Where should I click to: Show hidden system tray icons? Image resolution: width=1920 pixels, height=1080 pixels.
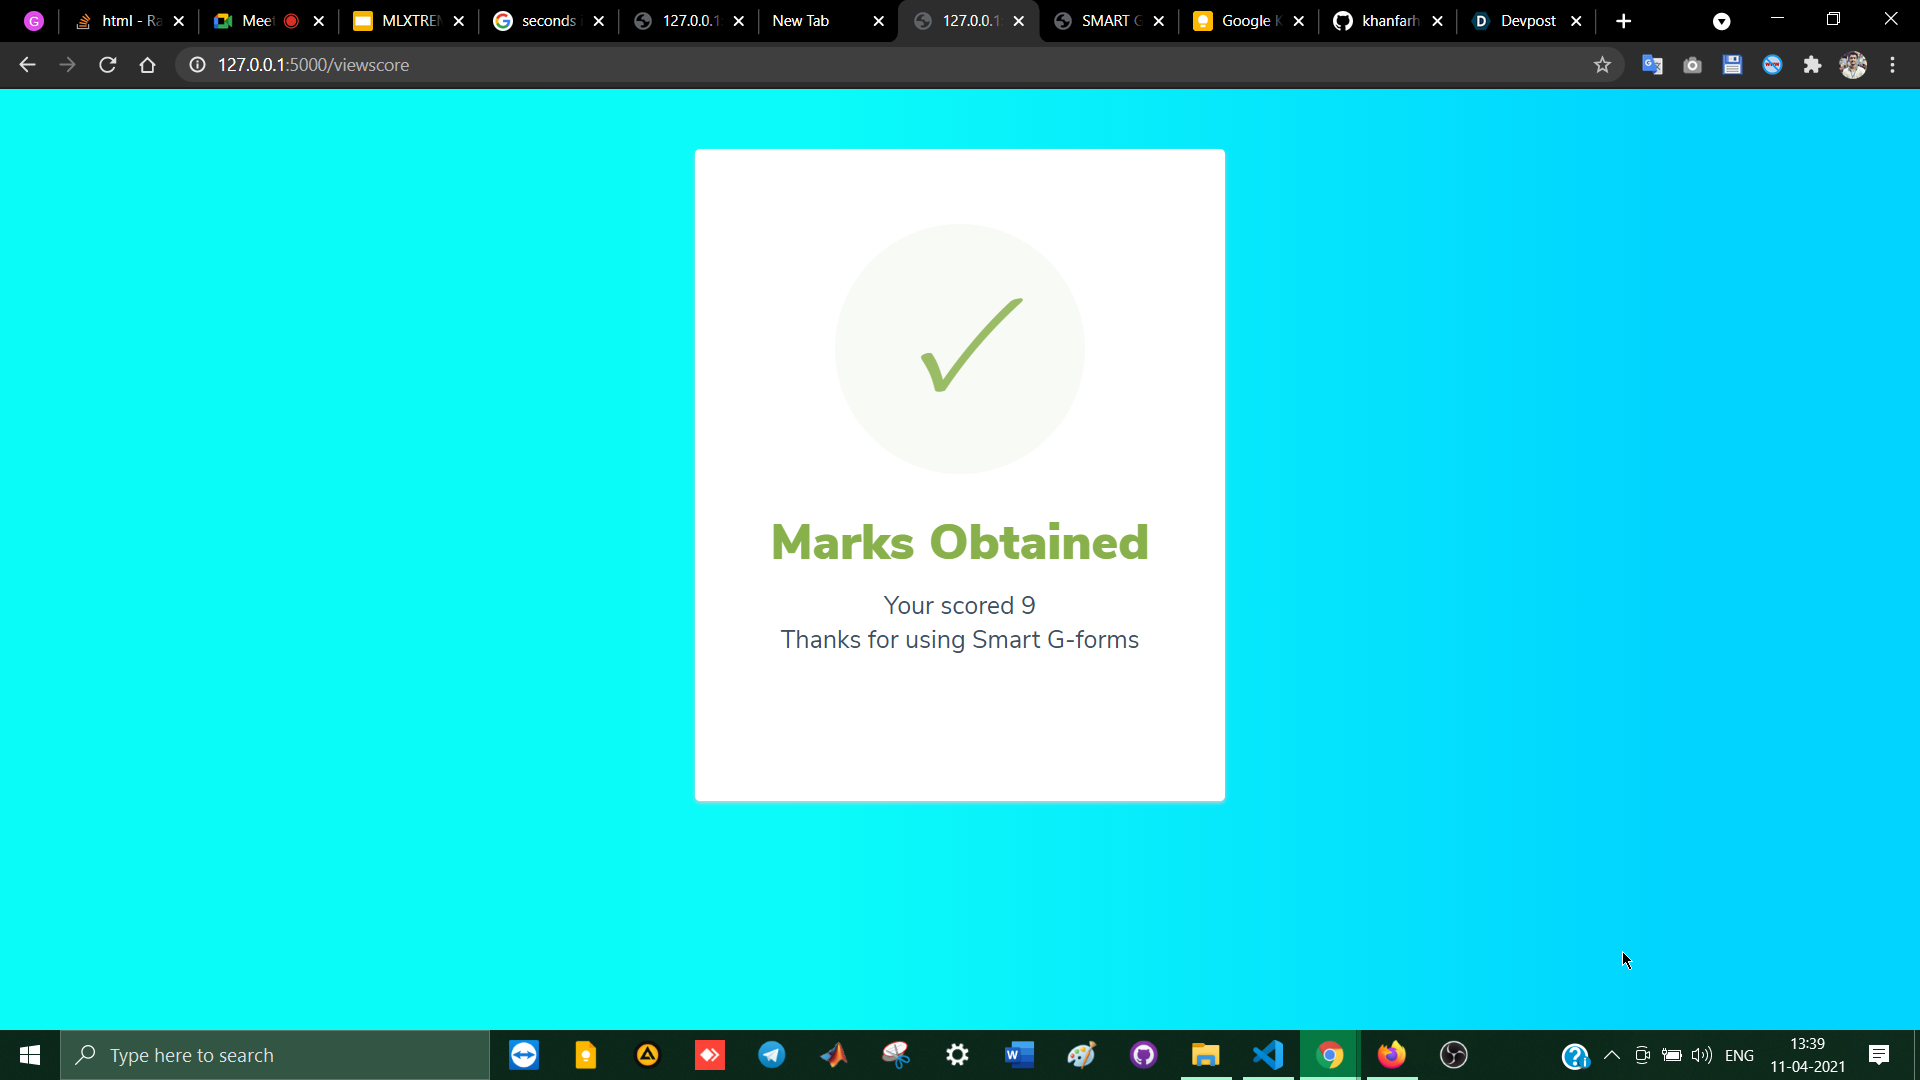click(x=1612, y=1055)
